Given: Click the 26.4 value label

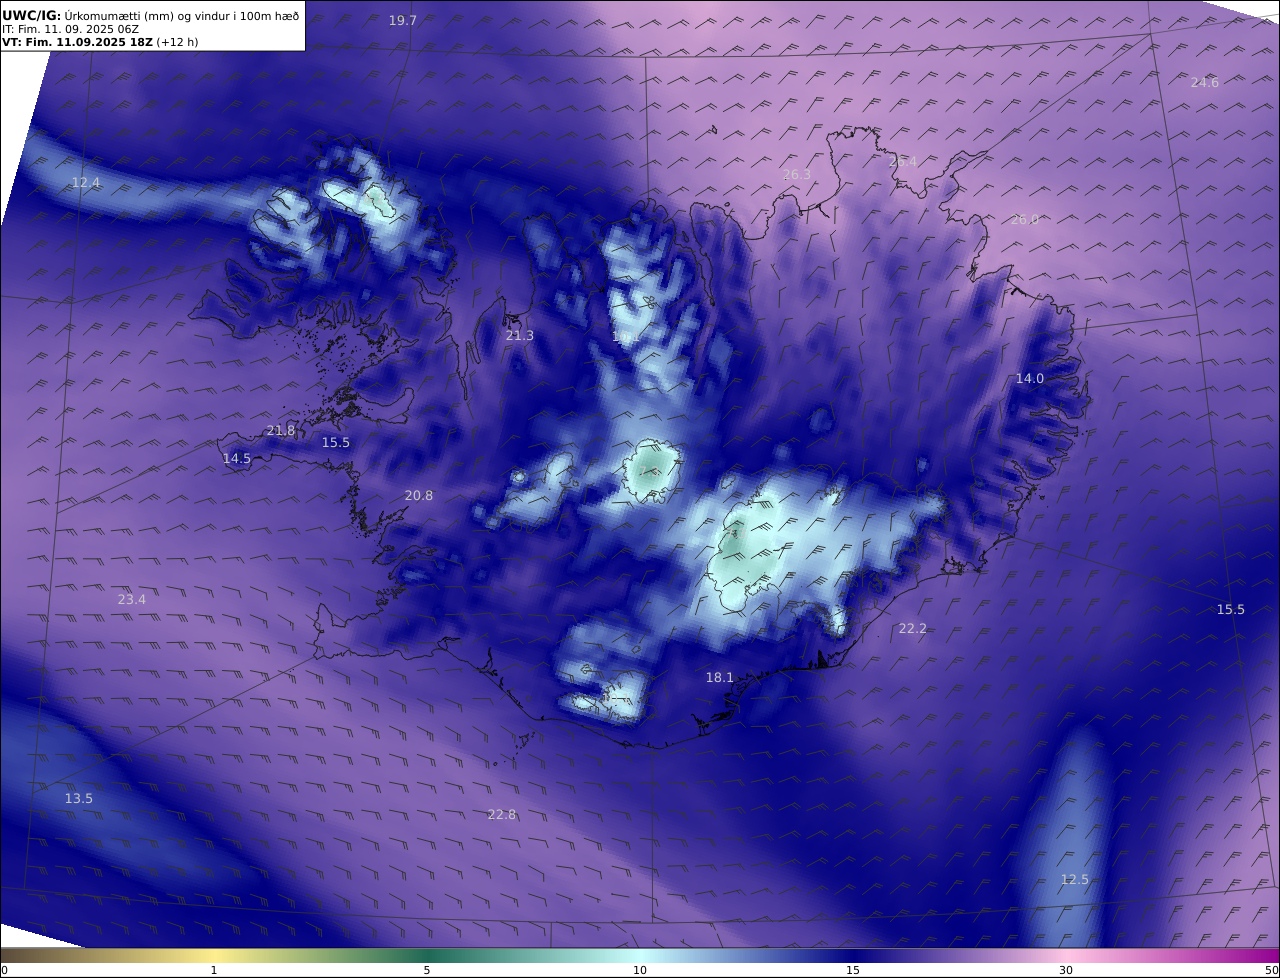Looking at the screenshot, I should pyautogui.click(x=903, y=162).
